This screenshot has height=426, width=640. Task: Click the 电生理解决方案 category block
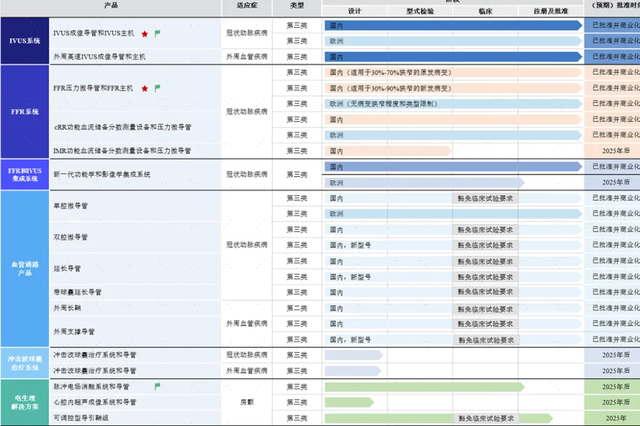pyautogui.click(x=25, y=402)
